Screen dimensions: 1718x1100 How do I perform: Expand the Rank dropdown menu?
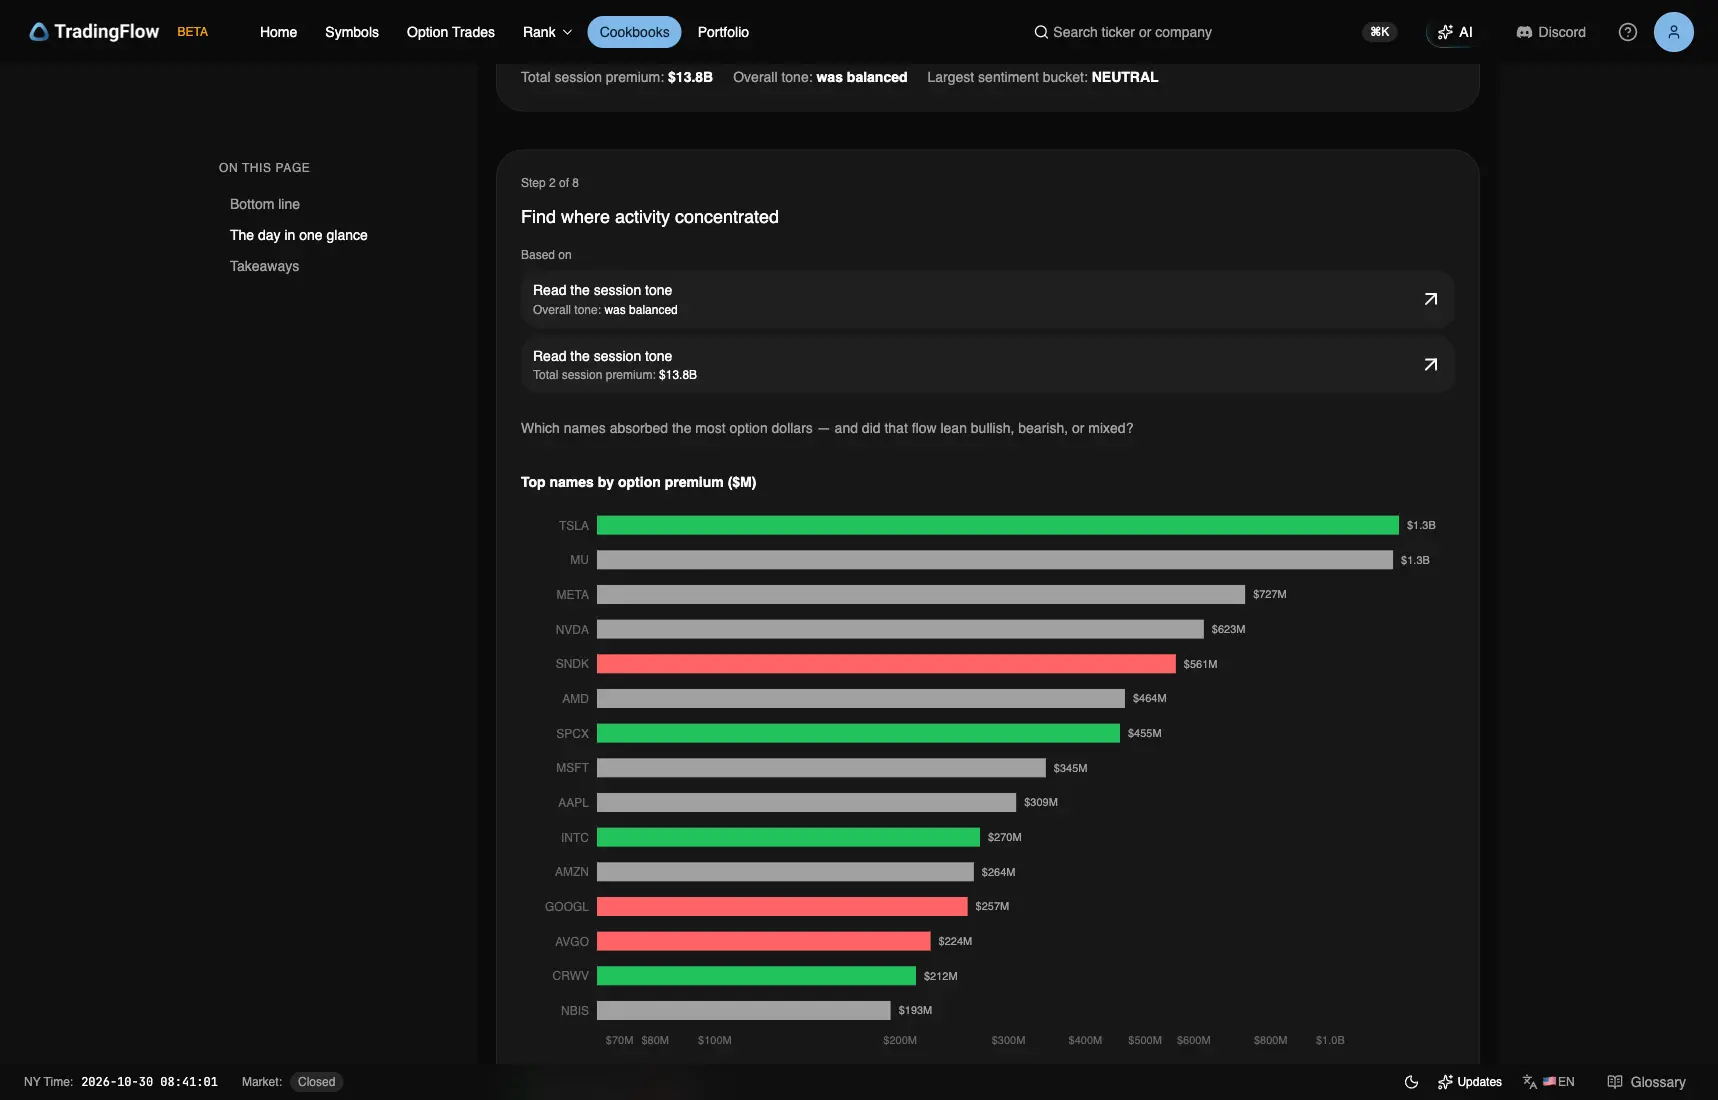point(548,32)
